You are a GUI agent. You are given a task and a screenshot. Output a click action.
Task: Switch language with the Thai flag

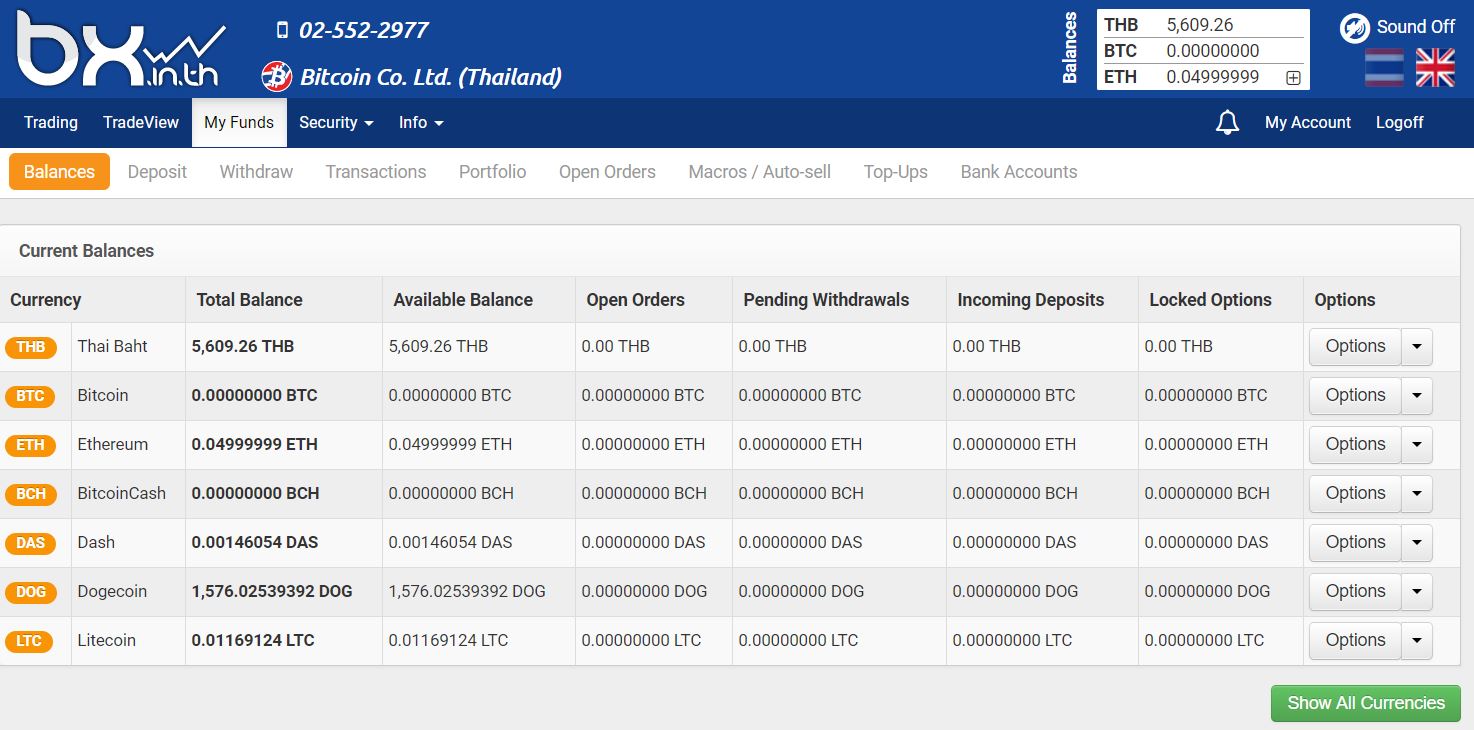tap(1384, 68)
